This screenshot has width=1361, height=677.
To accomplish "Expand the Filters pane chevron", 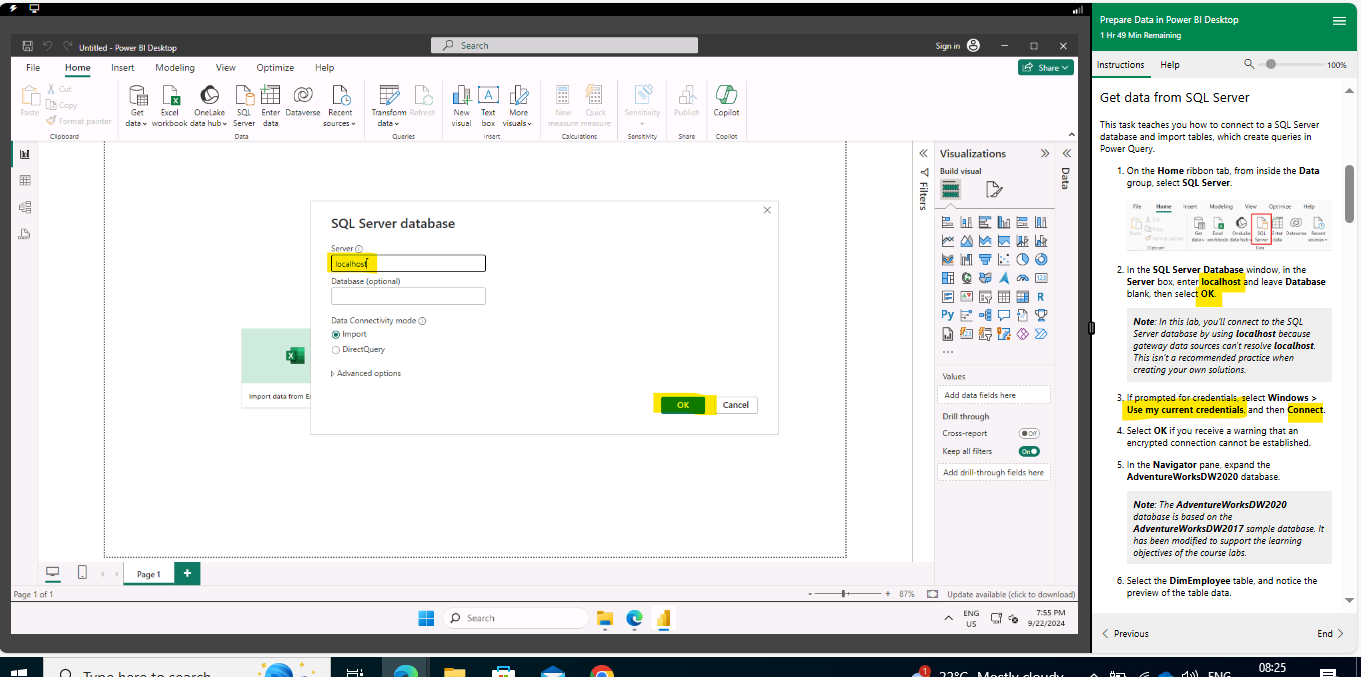I will 923,154.
